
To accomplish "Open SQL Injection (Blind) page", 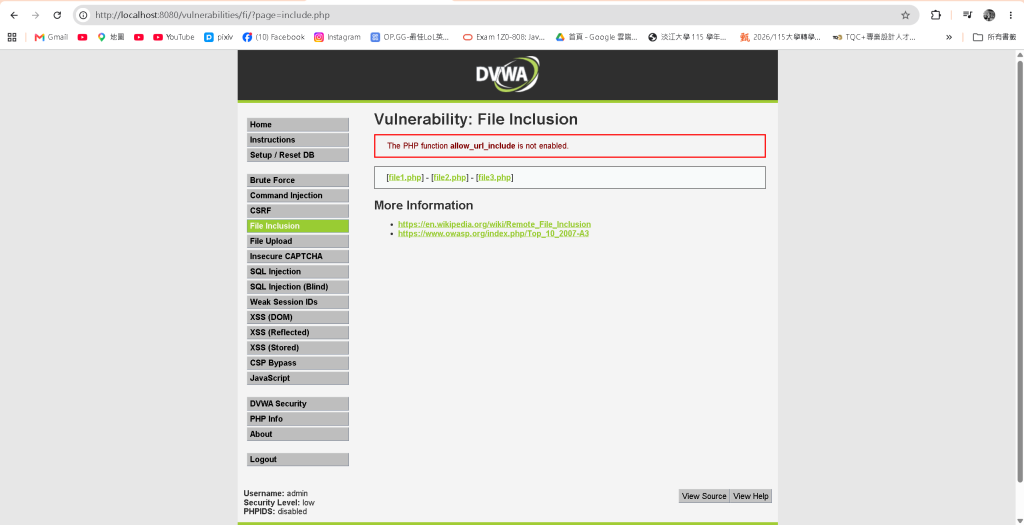I will click(x=298, y=287).
